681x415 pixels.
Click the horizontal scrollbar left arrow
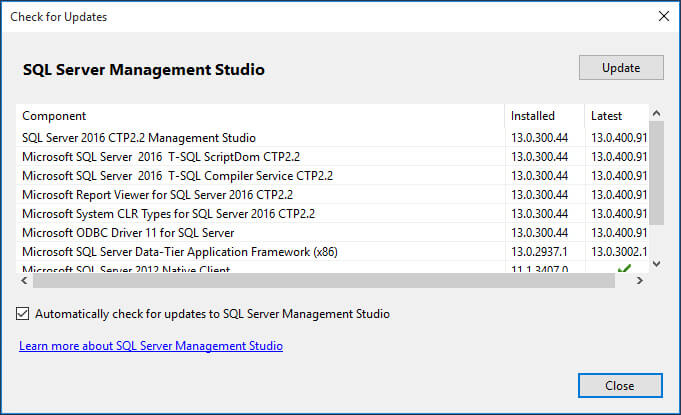[x=24, y=281]
